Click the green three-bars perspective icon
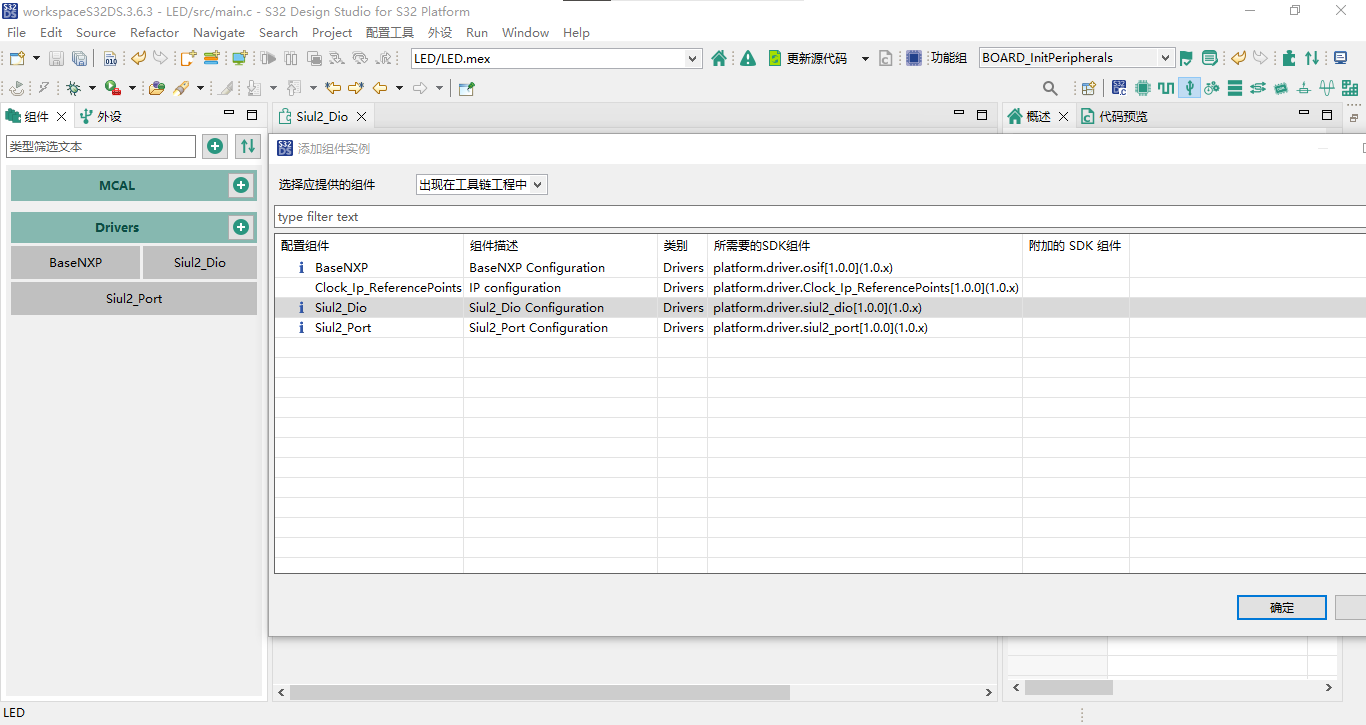 point(1235,88)
